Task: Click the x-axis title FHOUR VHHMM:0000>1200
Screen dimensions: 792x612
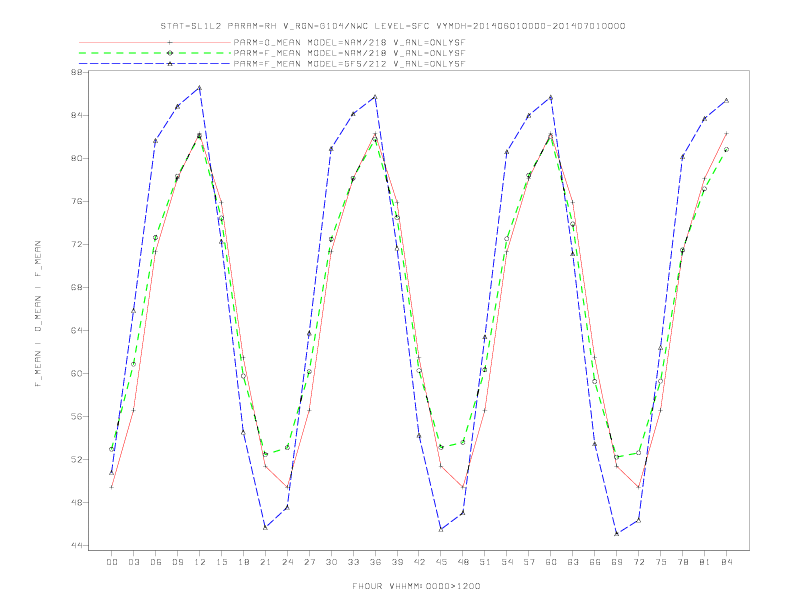Action: click(416, 586)
